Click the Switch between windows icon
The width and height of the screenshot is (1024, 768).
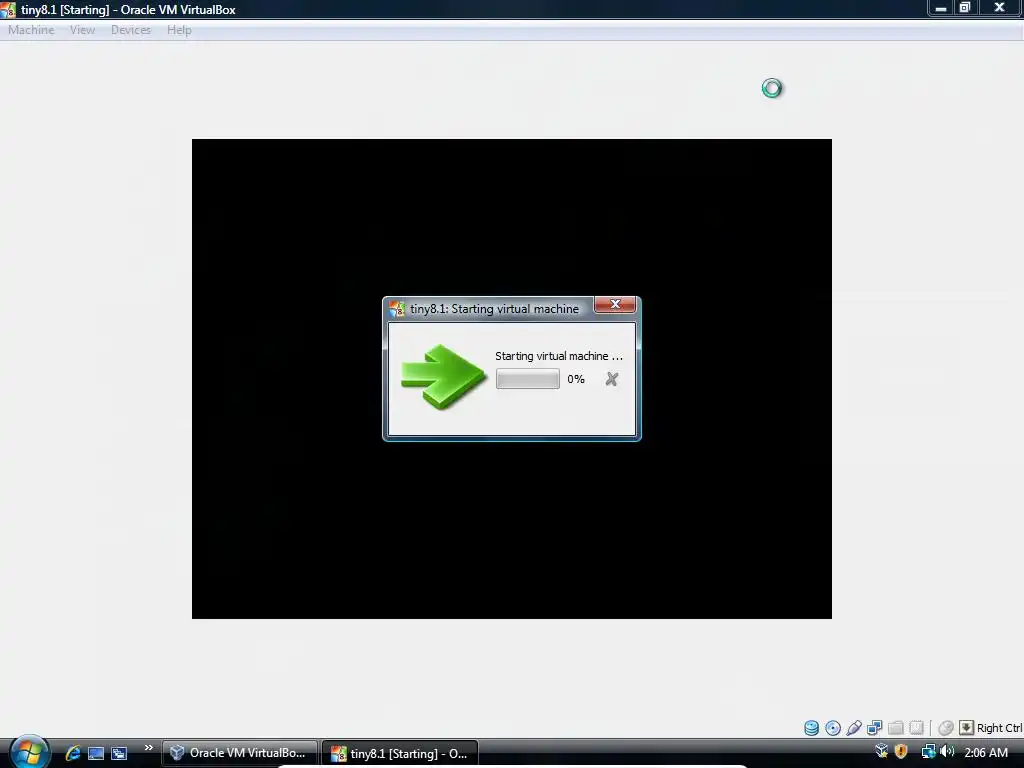119,753
